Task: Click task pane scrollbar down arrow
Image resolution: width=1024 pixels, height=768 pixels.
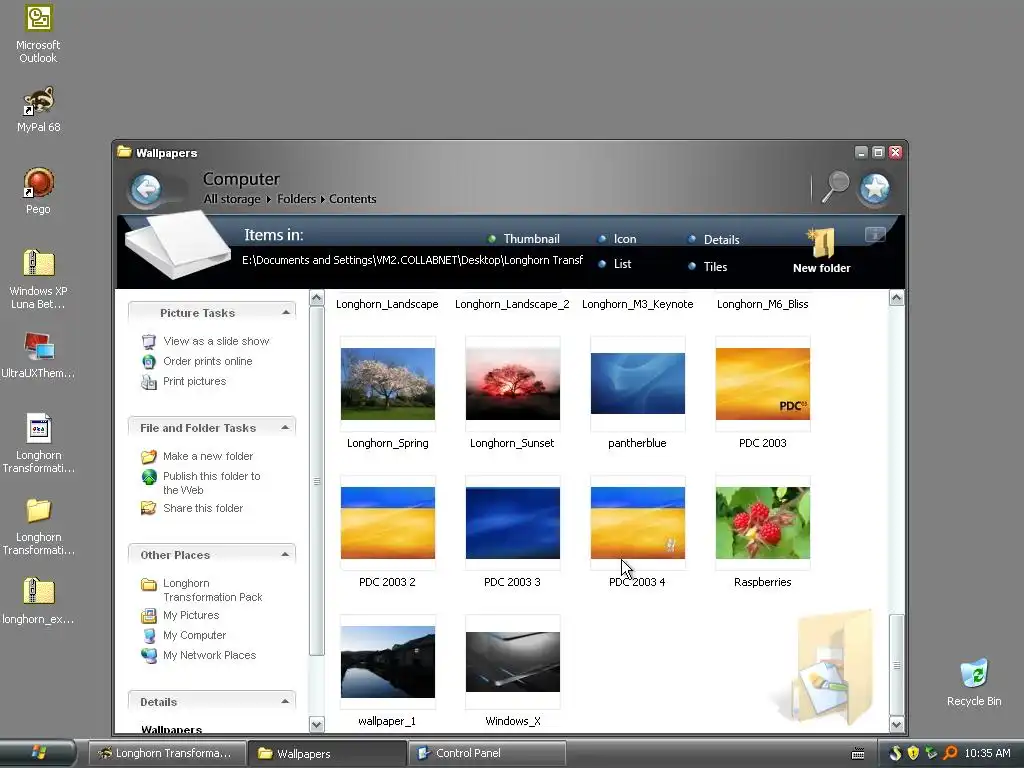Action: (x=317, y=724)
